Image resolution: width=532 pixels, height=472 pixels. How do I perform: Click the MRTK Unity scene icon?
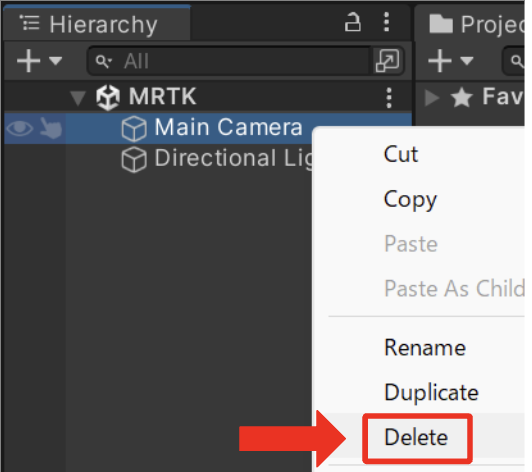(108, 98)
